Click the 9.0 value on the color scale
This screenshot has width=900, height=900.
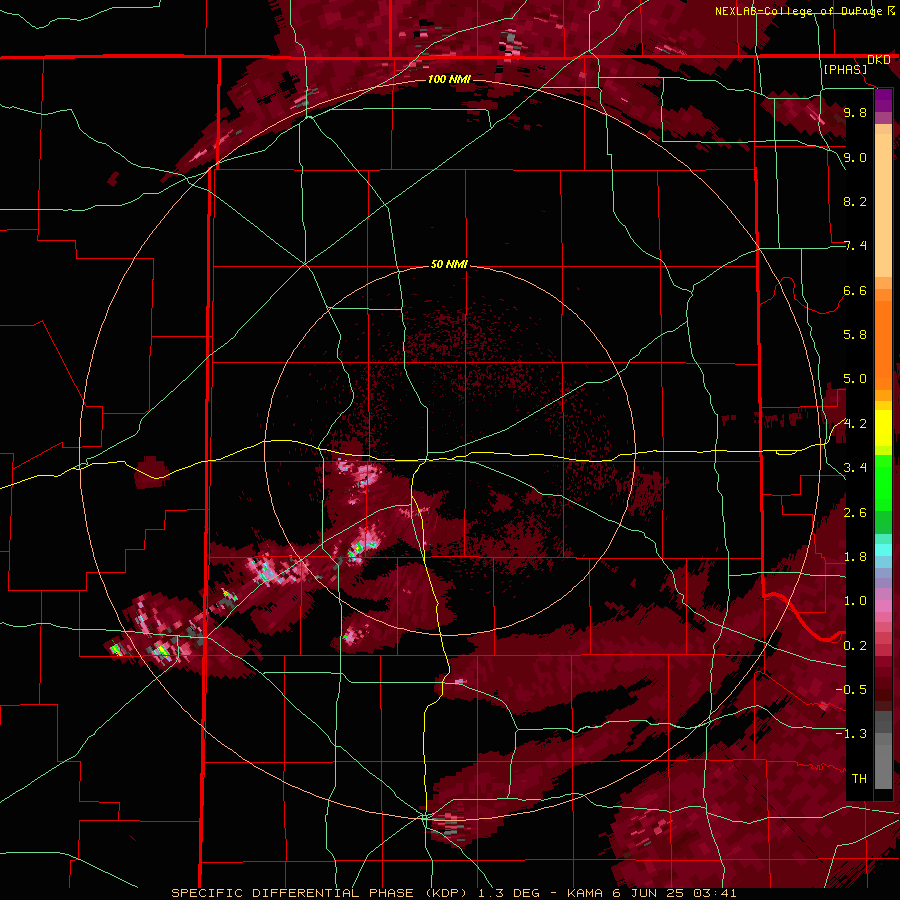855,157
